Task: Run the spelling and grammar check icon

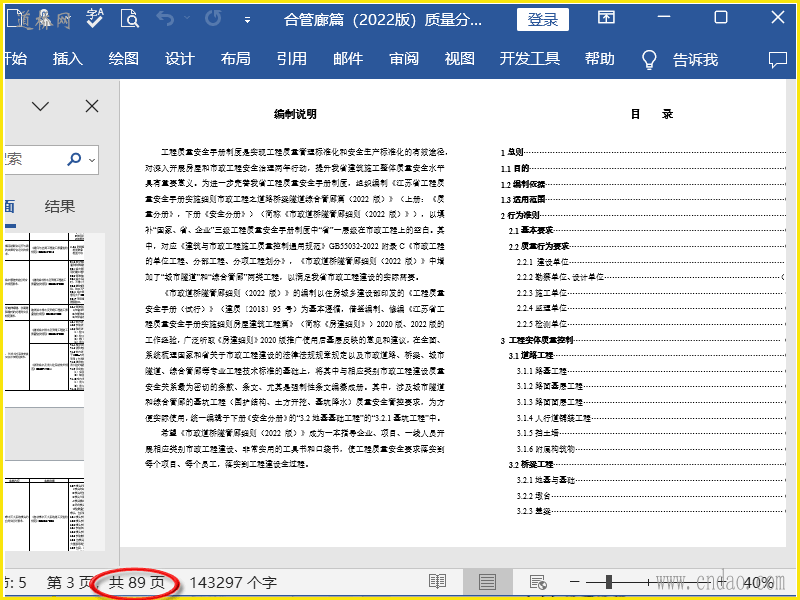Action: pyautogui.click(x=94, y=19)
